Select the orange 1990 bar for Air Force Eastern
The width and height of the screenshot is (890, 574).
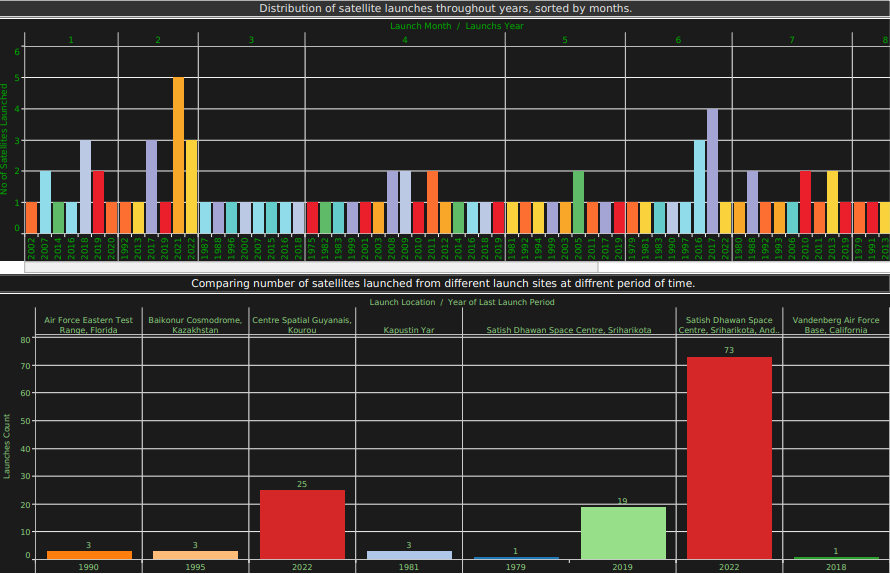coord(89,554)
